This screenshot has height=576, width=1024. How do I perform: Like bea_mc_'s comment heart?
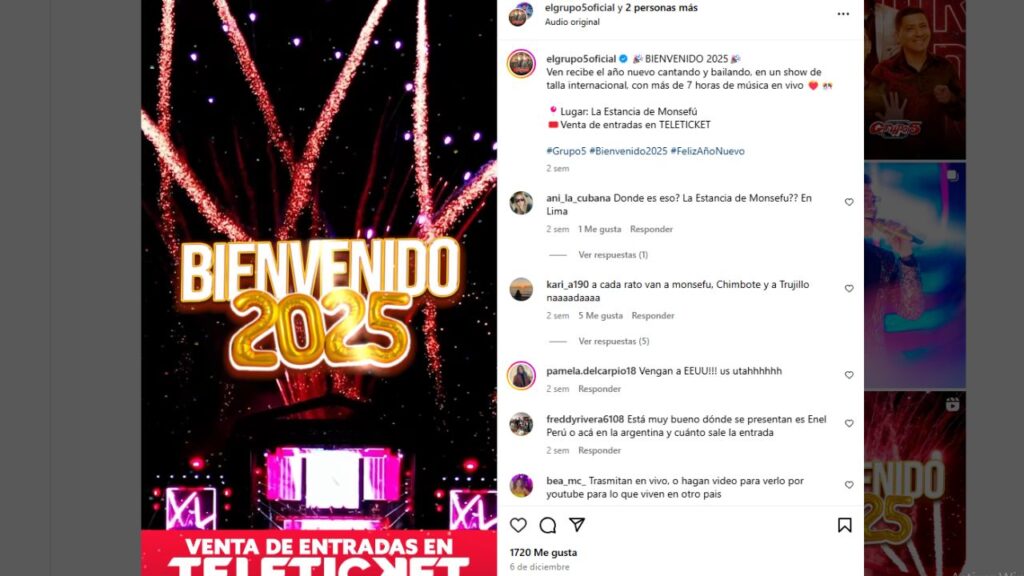849,485
